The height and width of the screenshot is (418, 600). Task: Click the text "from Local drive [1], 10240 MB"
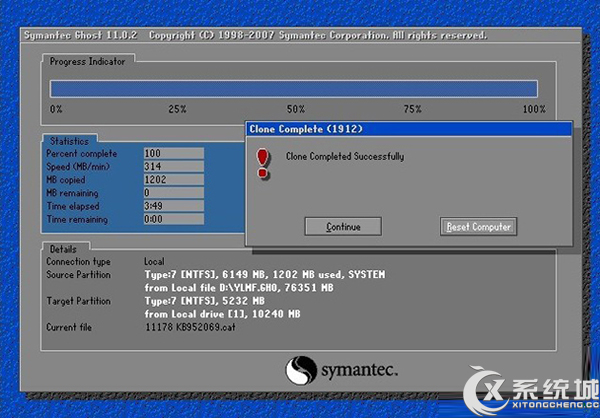223,314
